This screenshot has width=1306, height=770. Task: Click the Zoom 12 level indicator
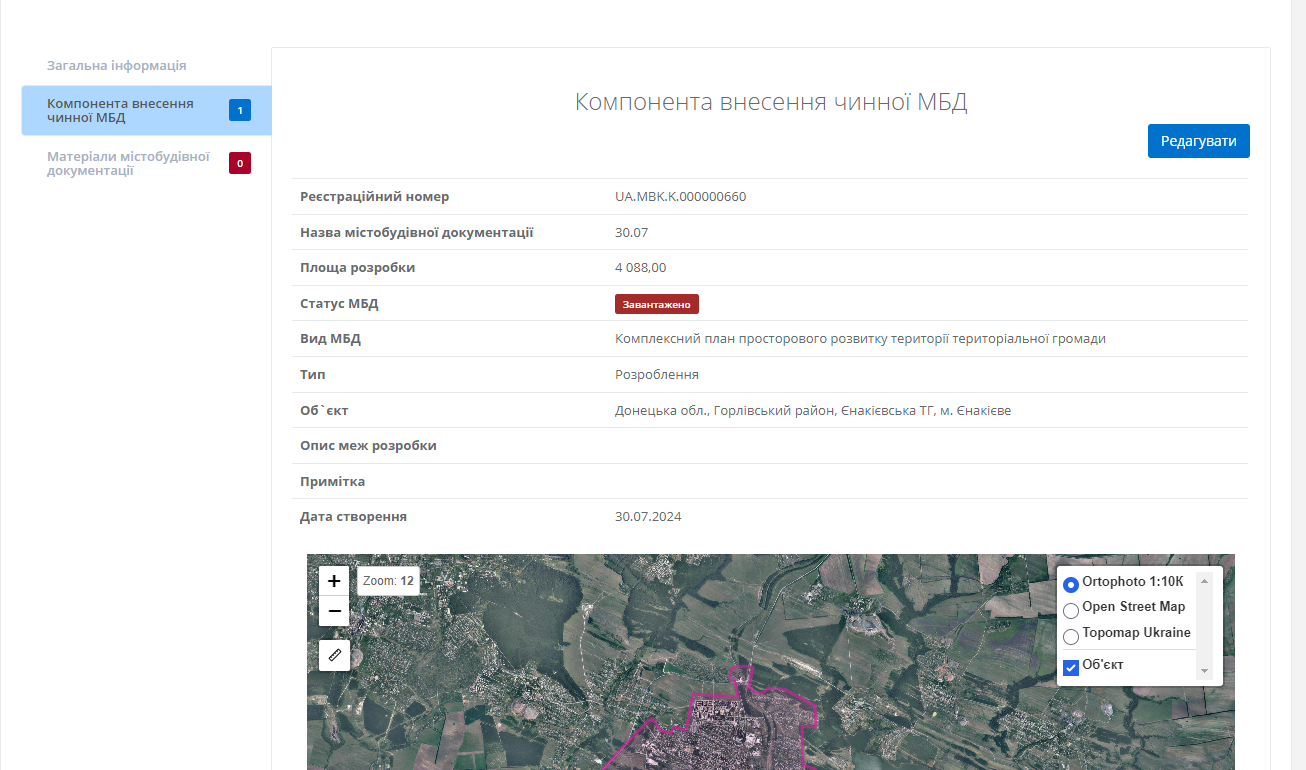[388, 580]
